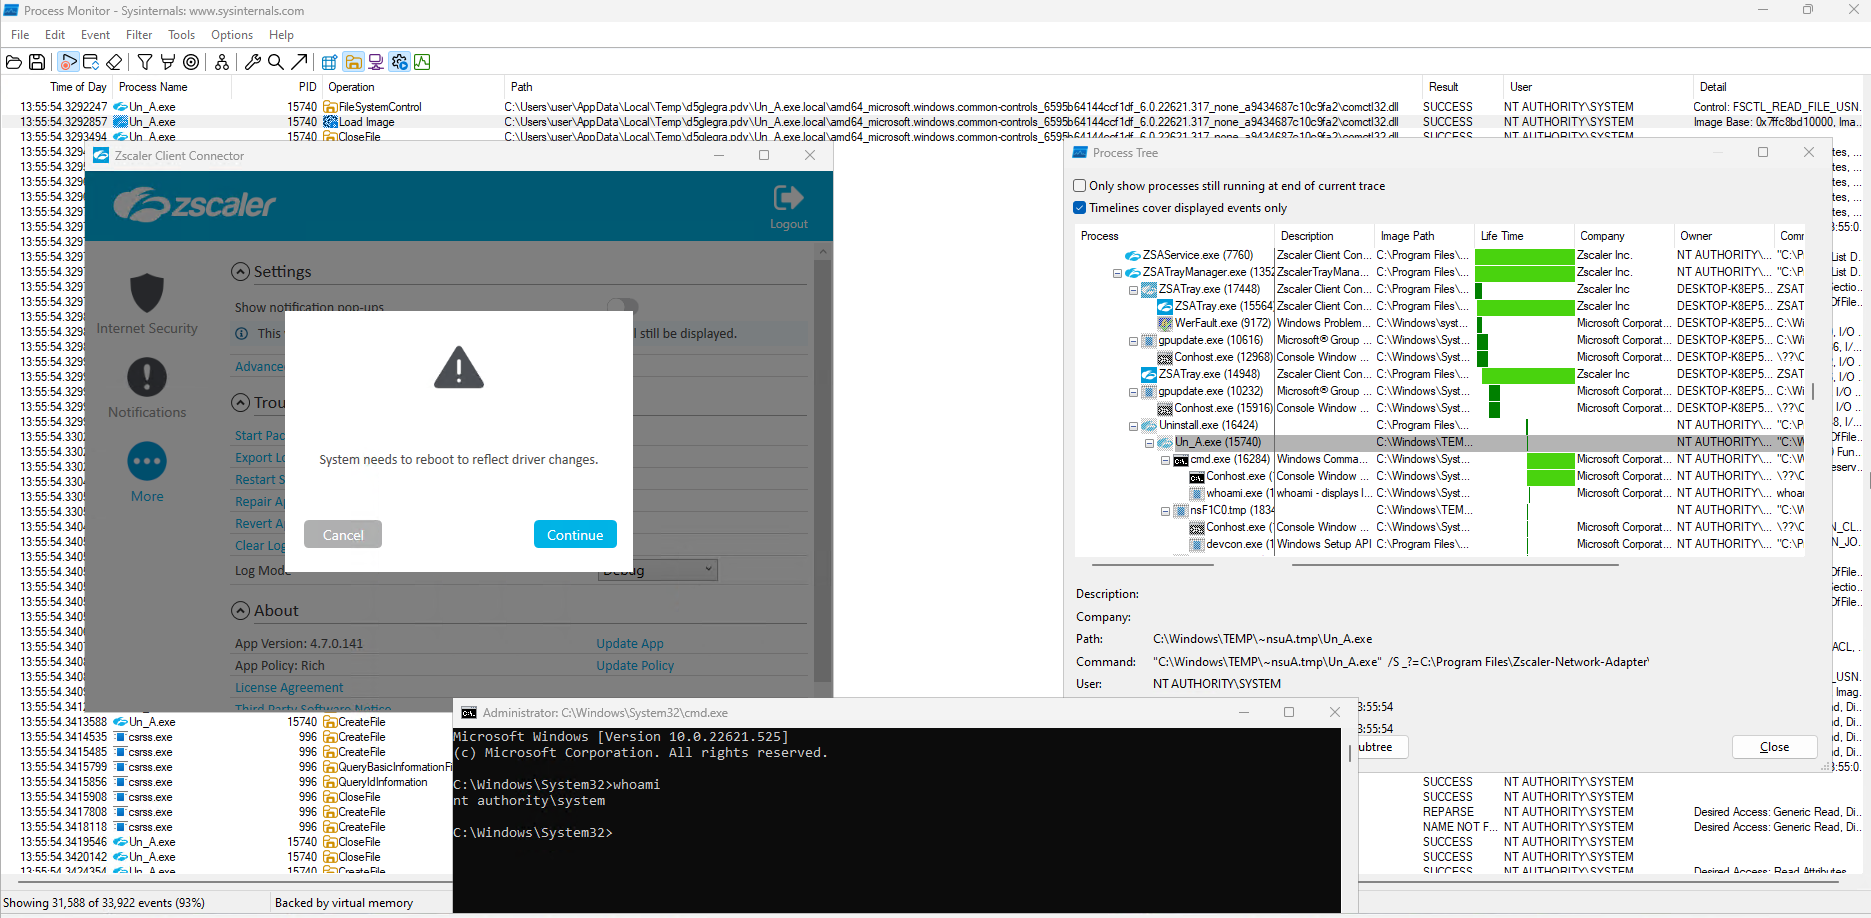Open the Process Tree toolbar icon
The width and height of the screenshot is (1871, 918).
[222, 62]
